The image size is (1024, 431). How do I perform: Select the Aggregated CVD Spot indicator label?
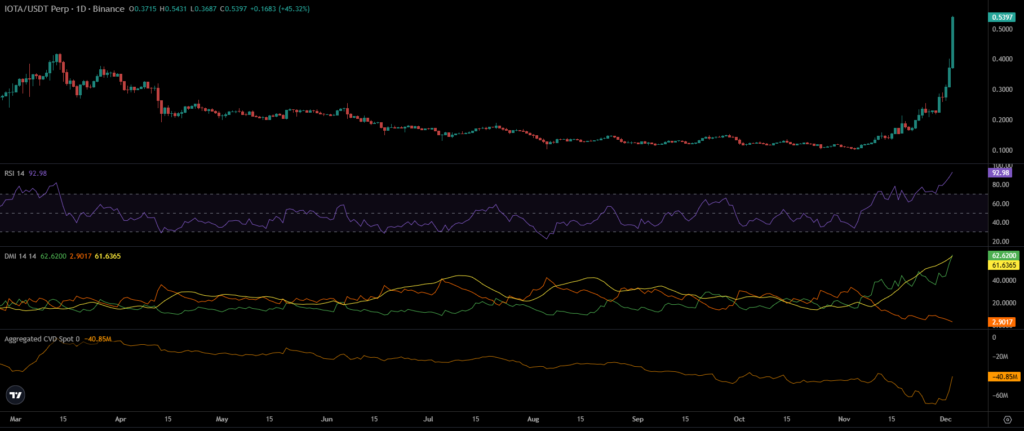click(x=42, y=340)
